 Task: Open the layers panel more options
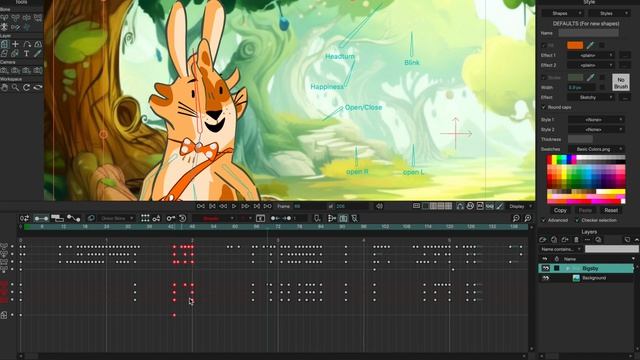click(x=587, y=240)
